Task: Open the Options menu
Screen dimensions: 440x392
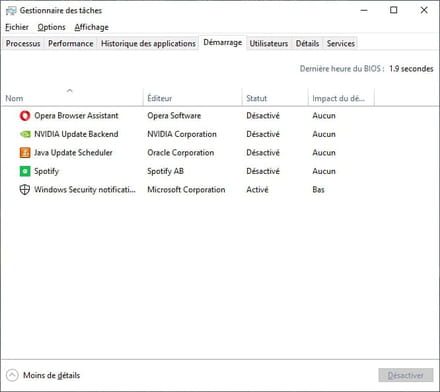Action: pos(51,27)
